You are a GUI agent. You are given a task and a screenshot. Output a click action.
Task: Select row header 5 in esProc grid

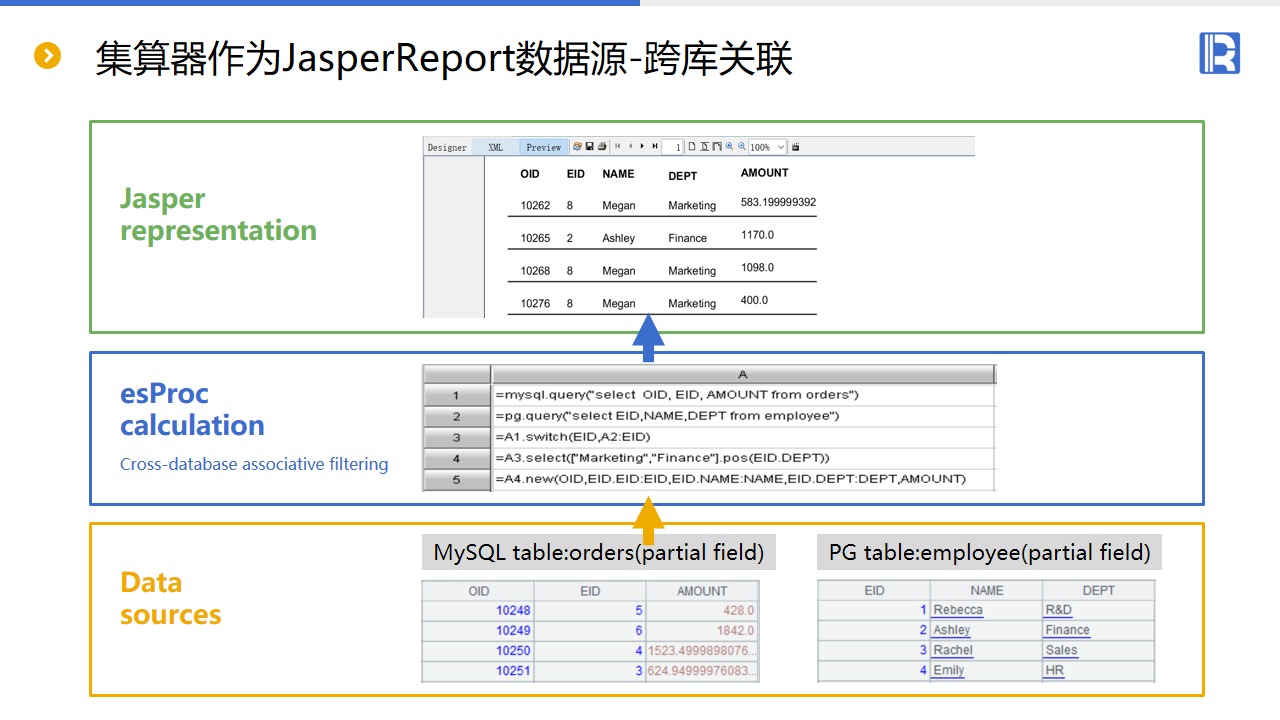457,479
